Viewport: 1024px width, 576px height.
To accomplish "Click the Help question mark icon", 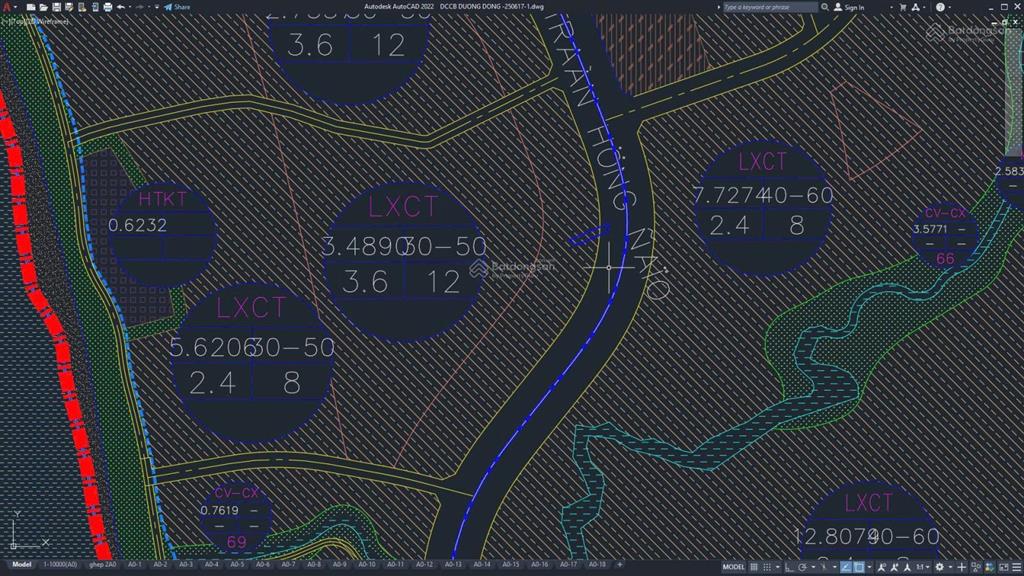I will pyautogui.click(x=939, y=7).
